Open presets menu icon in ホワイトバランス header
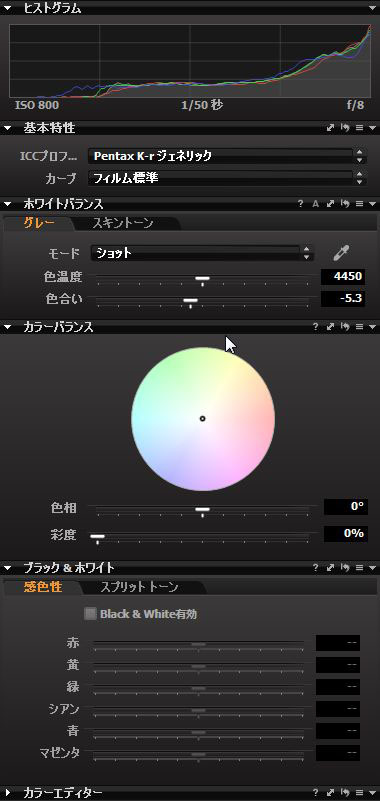This screenshot has height=801, width=380. (359, 204)
